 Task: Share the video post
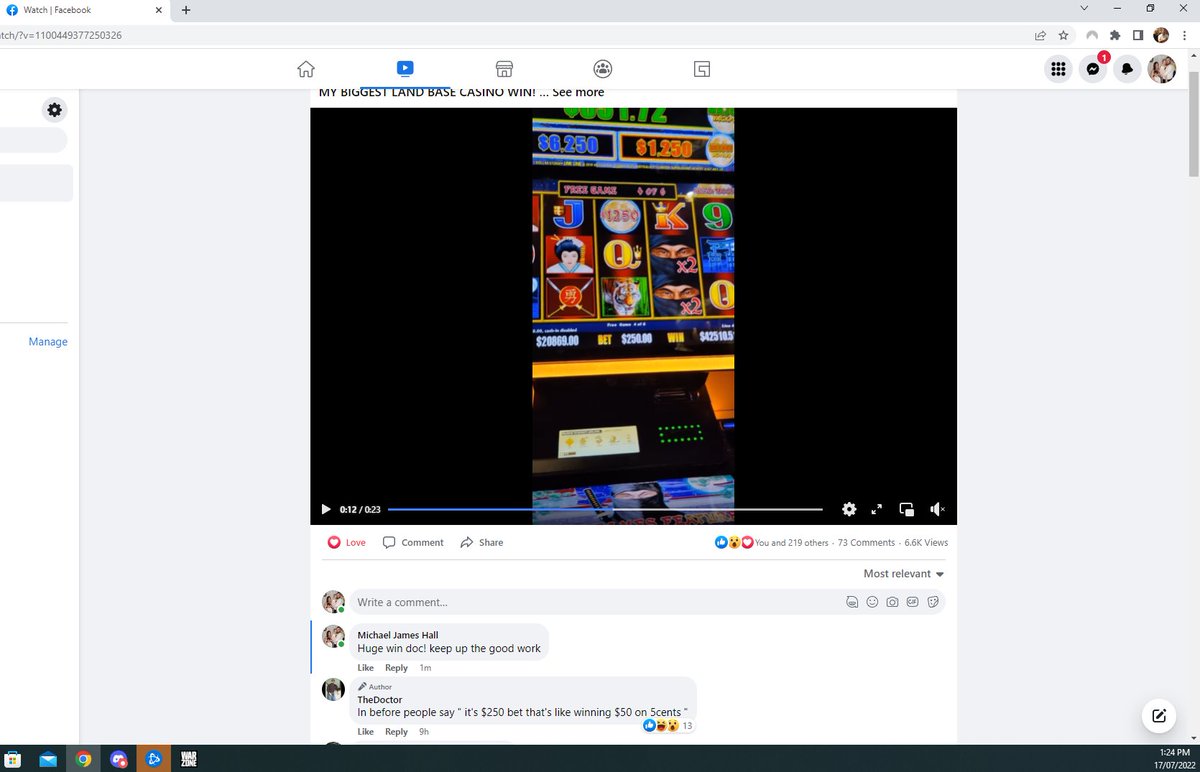click(481, 542)
